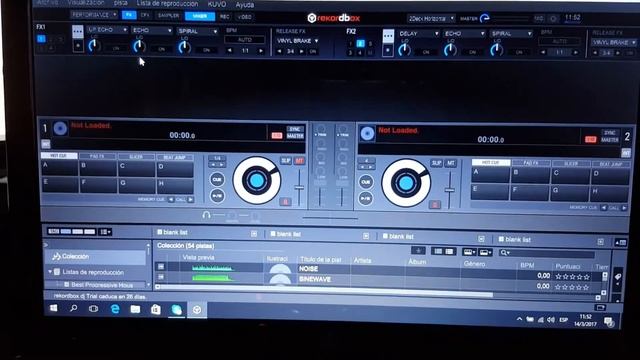640x360 pixels.
Task: Assign FX1 to deck 1
Action: tap(41, 39)
